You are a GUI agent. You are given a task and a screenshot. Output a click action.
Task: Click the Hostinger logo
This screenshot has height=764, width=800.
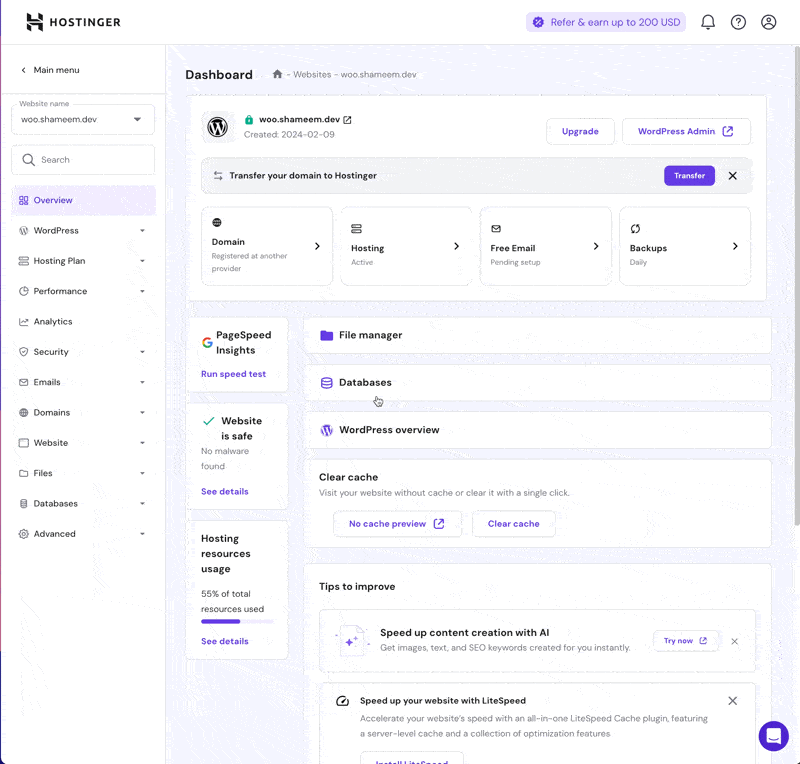[x=73, y=22]
